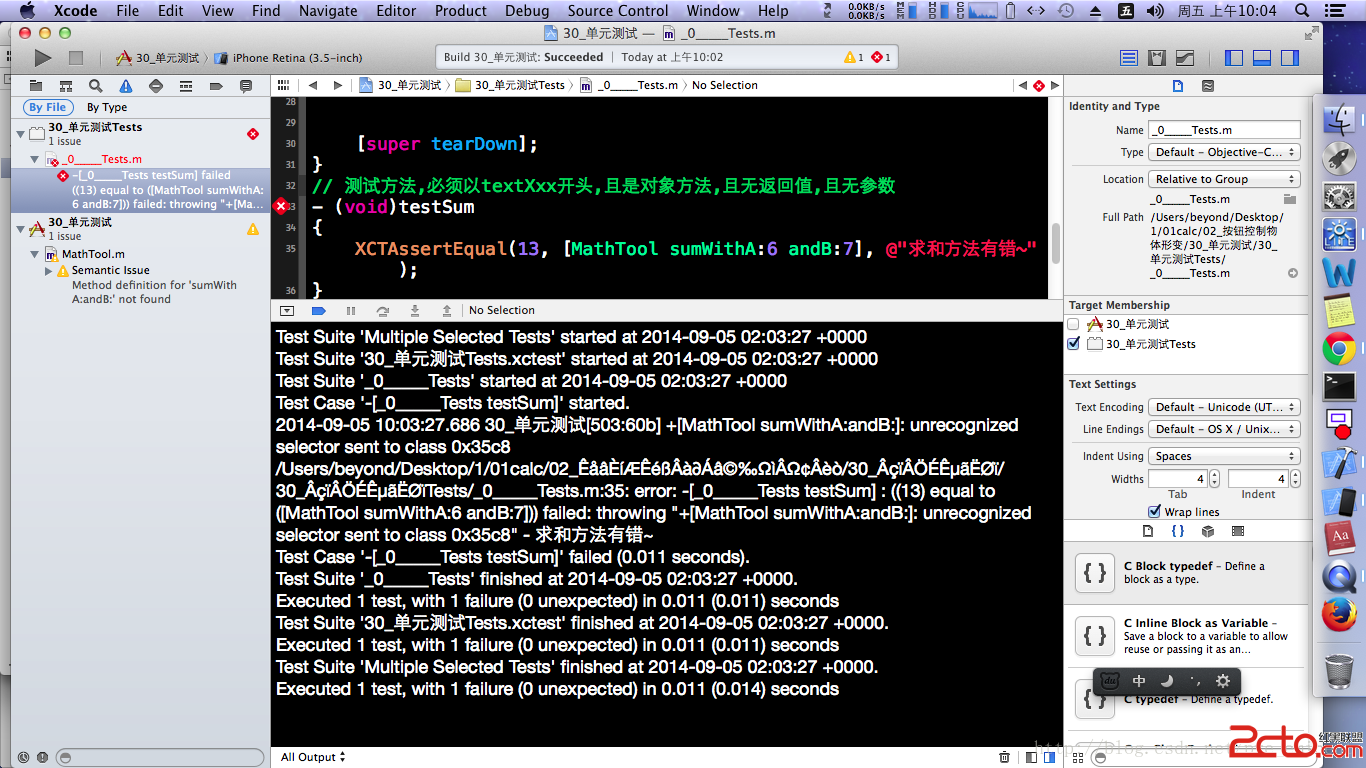Open the related items grid menu in jump bar
The image size is (1366, 768).
point(284,85)
